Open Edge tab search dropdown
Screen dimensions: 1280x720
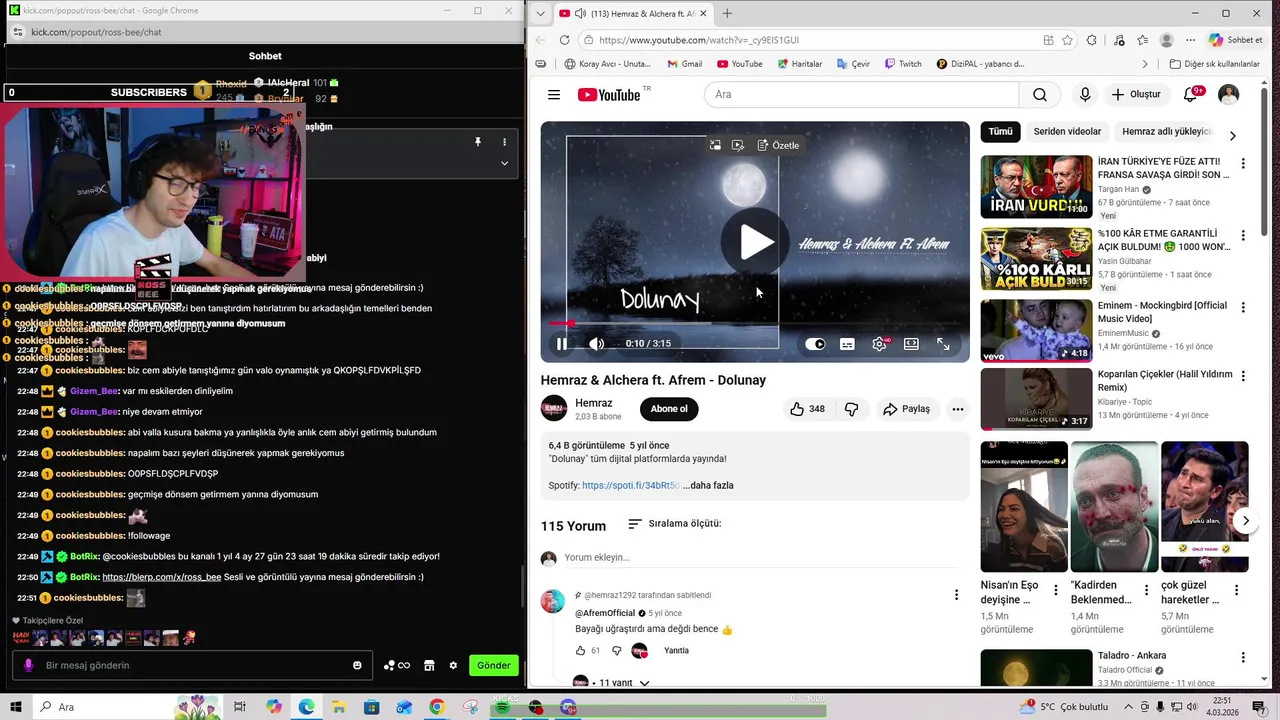click(x=541, y=13)
